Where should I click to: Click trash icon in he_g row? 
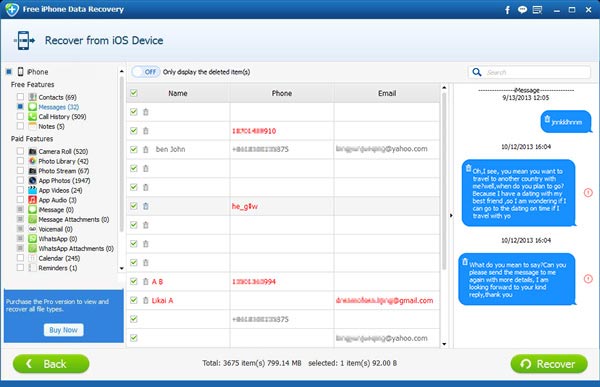(146, 206)
